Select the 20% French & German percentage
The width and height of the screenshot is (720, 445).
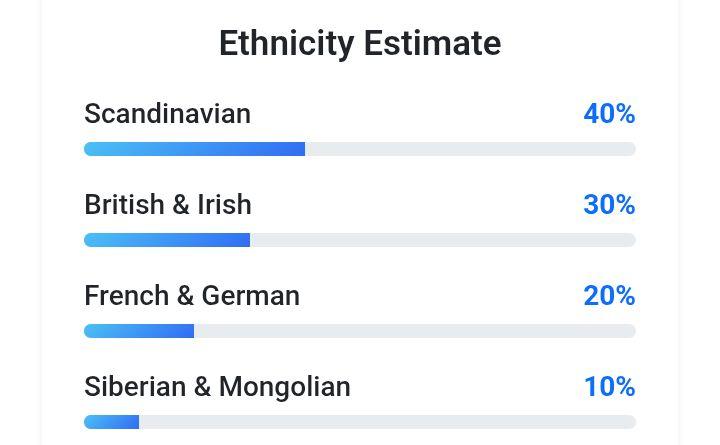609,296
